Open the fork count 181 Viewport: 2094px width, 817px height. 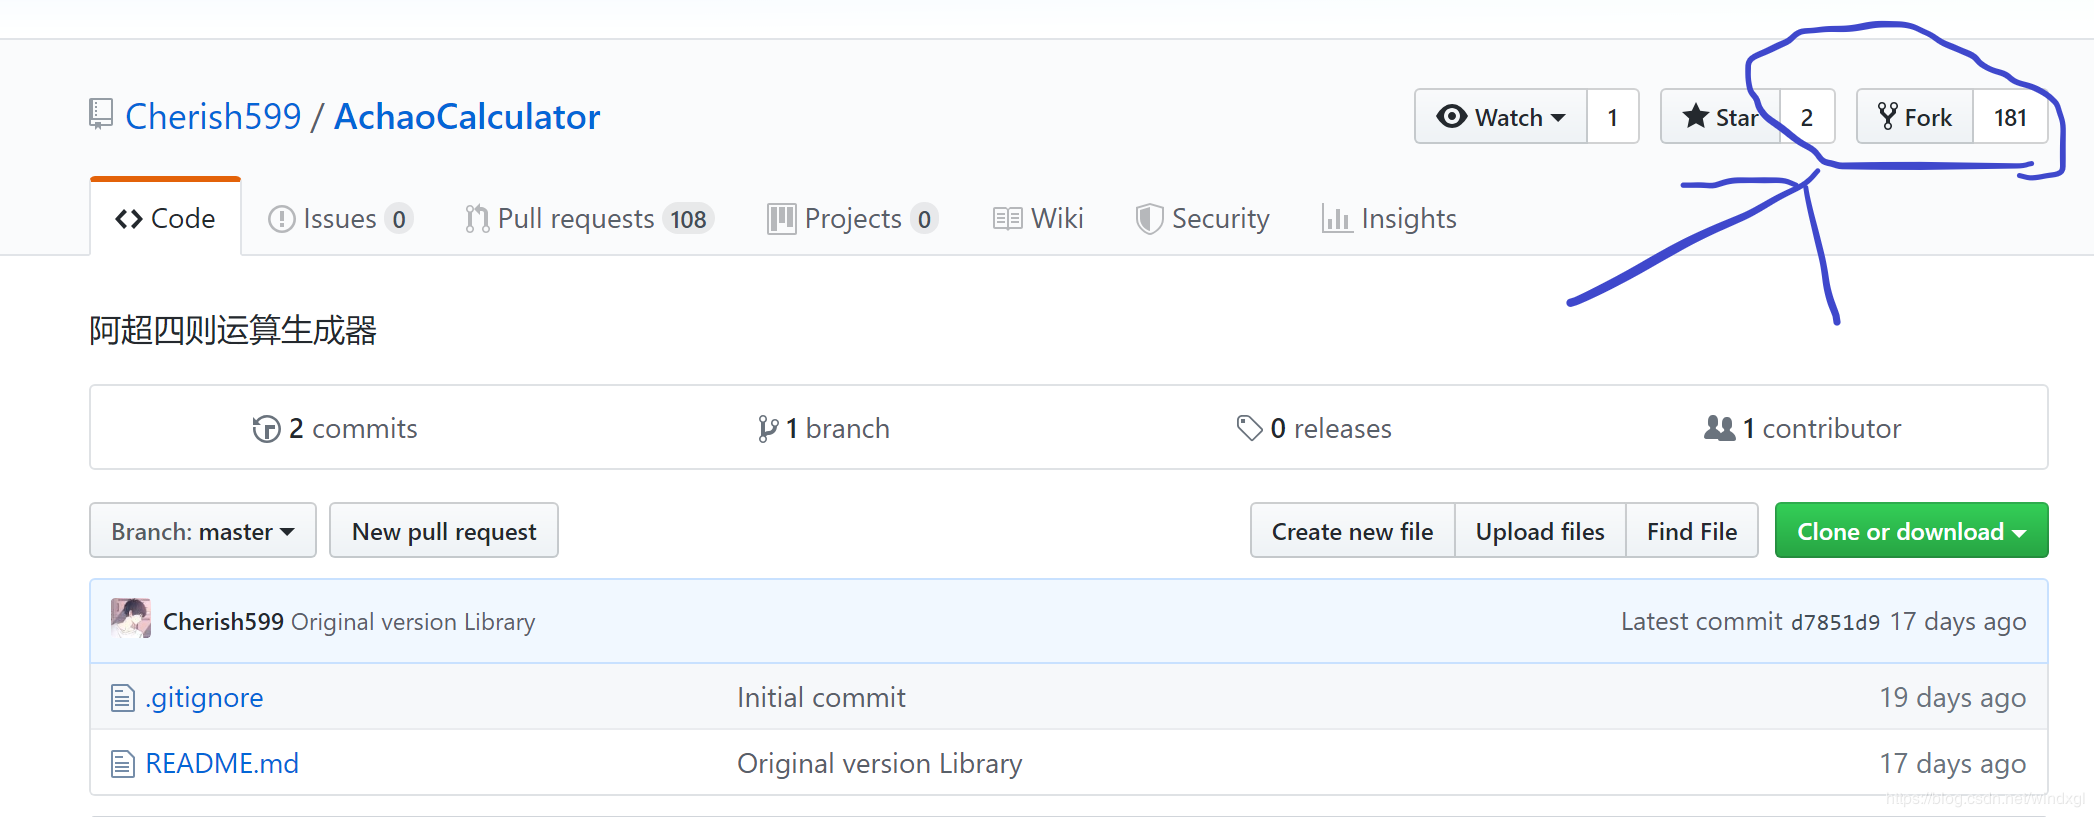pyautogui.click(x=2010, y=117)
